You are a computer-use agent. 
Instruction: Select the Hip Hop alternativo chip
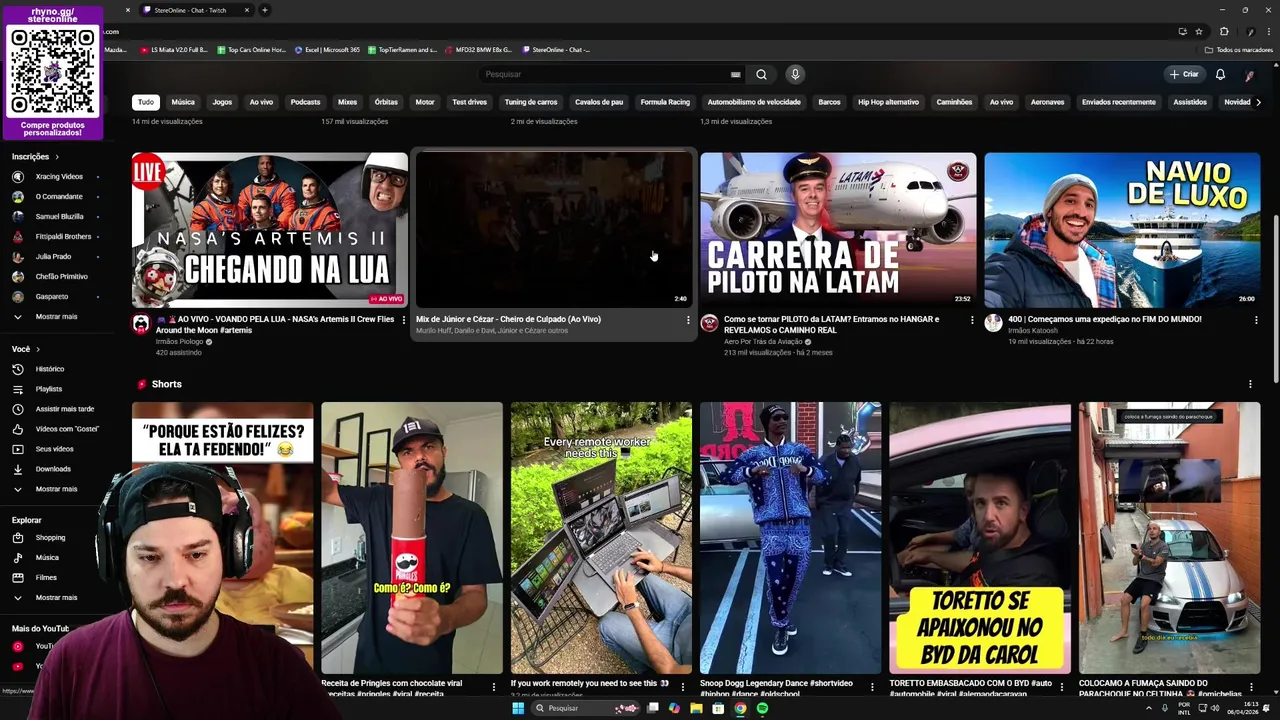click(x=888, y=102)
